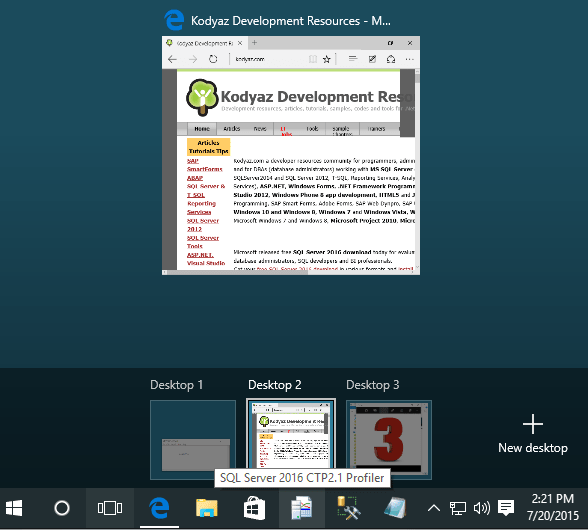Click the Cortana circle search icon
The width and height of the screenshot is (588, 530).
[62, 508]
